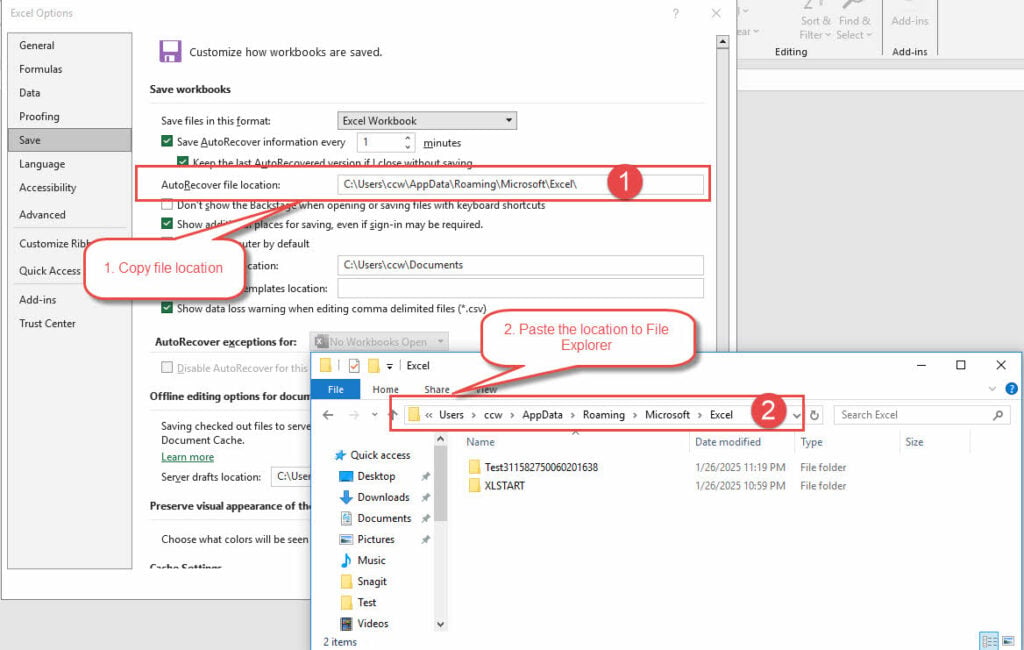Toggle Don't show the Backstage checkbox
The height and width of the screenshot is (650, 1024).
tap(167, 204)
